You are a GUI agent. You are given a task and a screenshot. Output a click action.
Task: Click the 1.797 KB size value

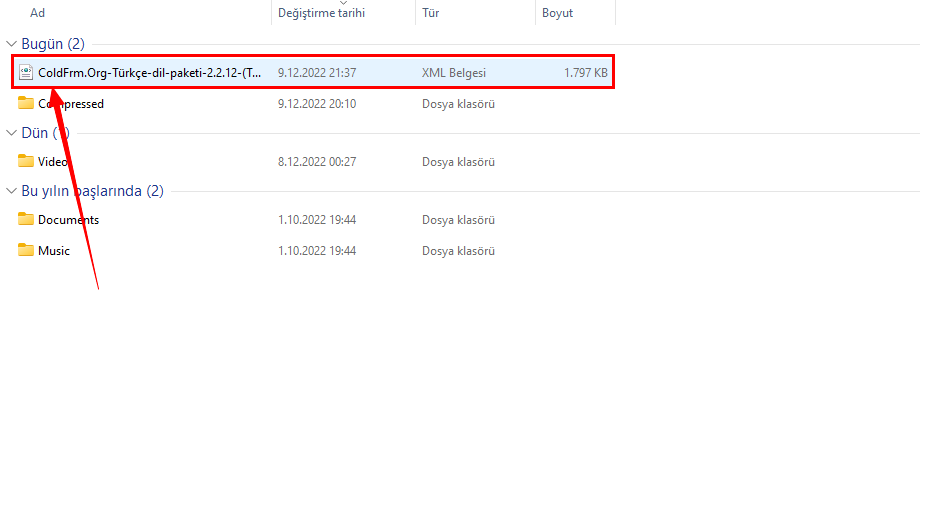tap(585, 73)
